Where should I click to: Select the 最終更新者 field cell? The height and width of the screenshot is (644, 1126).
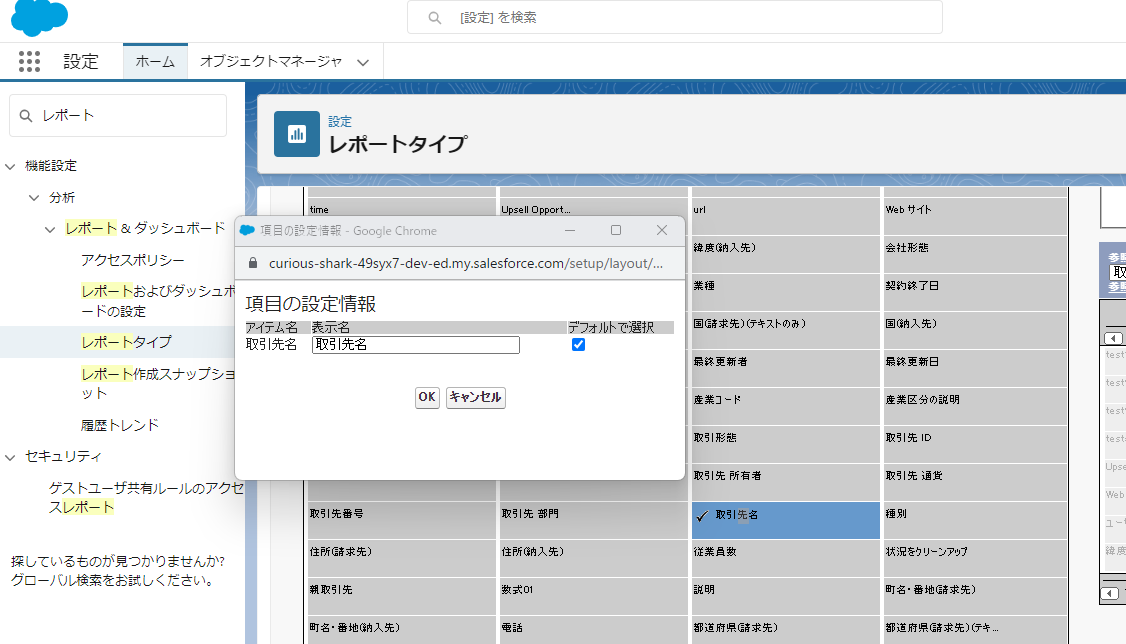786,368
